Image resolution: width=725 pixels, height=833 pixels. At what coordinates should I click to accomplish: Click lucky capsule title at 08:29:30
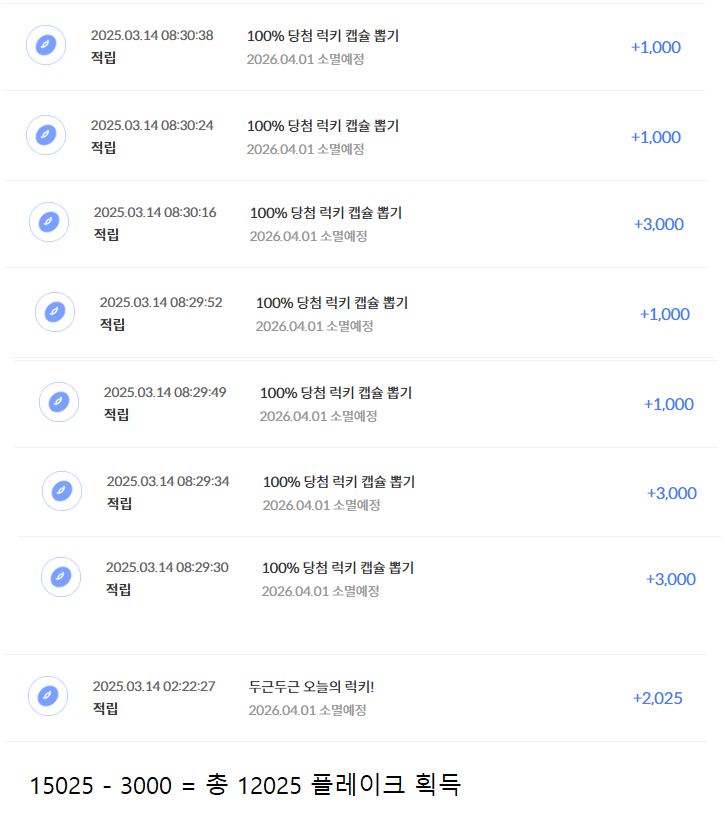tap(337, 568)
